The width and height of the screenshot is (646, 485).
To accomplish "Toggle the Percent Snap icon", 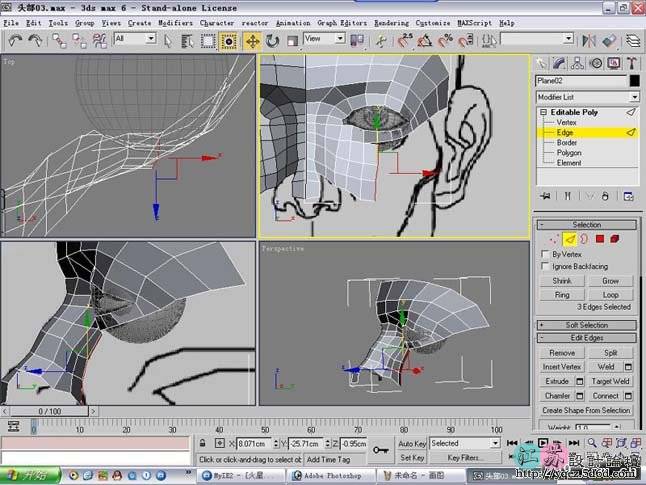I will coord(445,40).
